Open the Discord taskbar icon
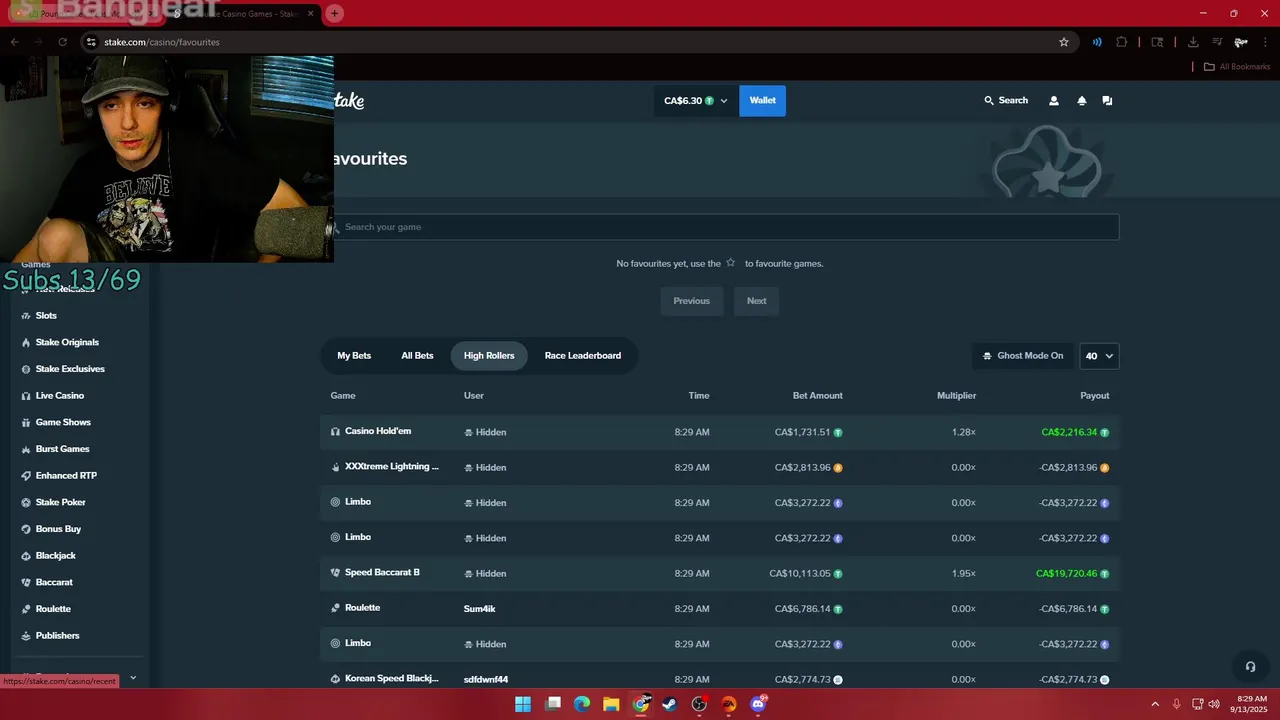 click(758, 704)
